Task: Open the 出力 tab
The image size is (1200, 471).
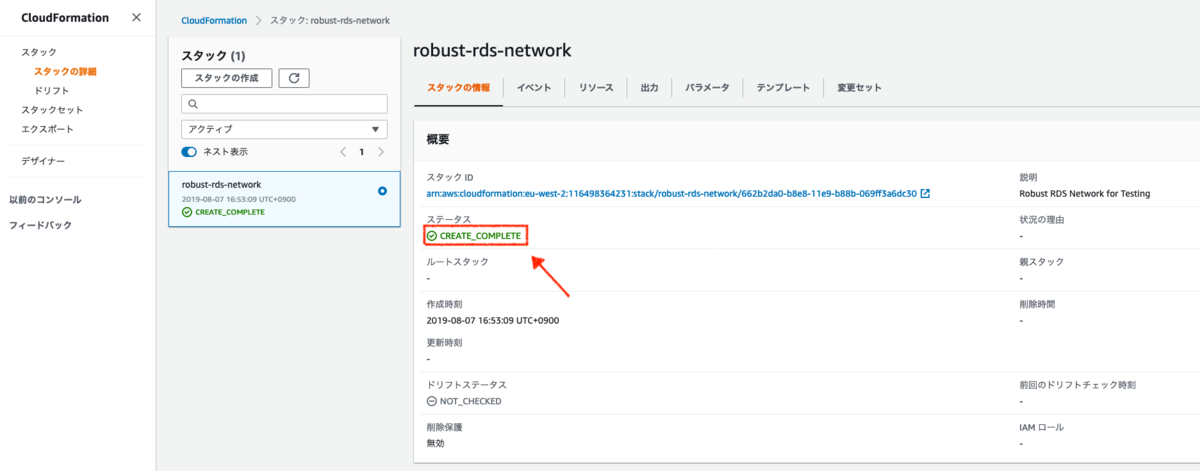Action: tap(649, 88)
